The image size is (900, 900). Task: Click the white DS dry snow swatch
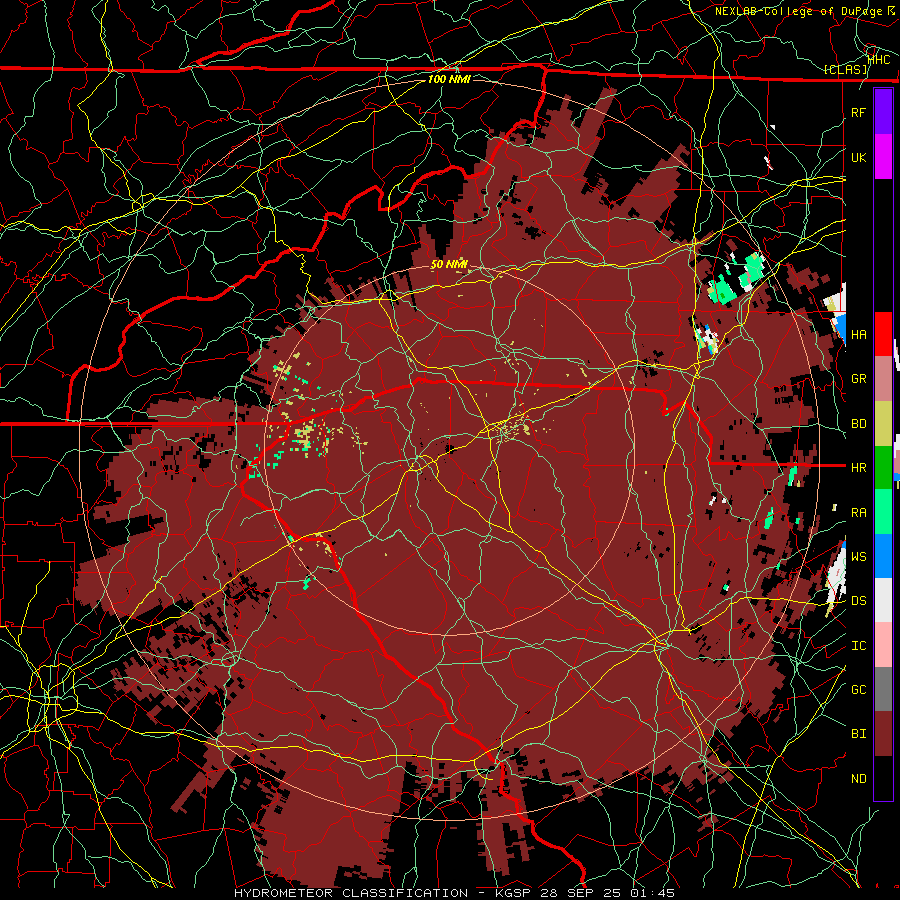[883, 600]
